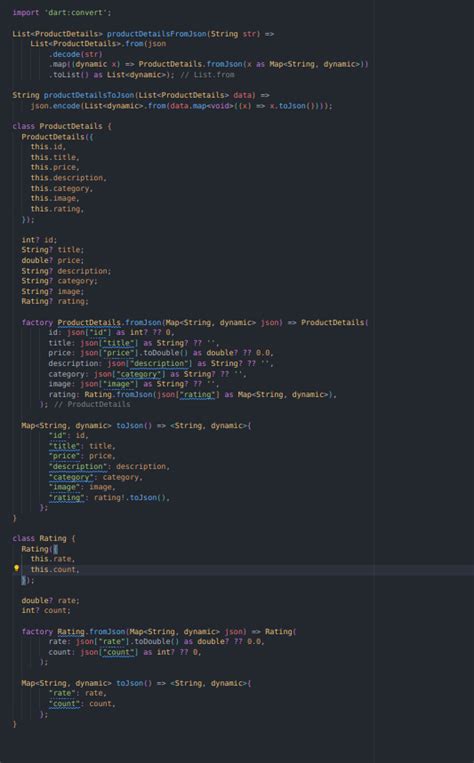Viewport: 474px width, 763px height.
Task: Click highlighted opening brace after Rating(
Action: click(x=55, y=549)
